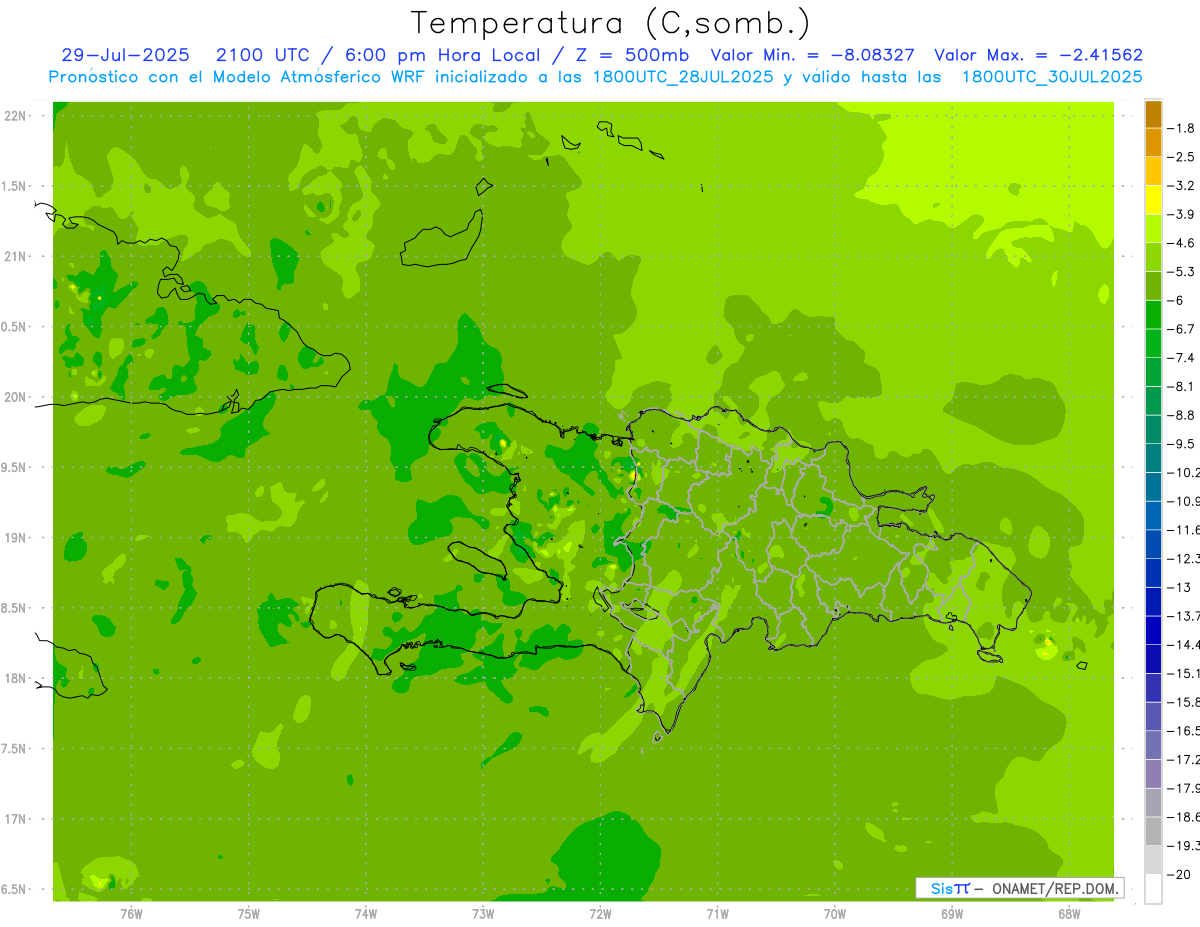Click the '-1.8' colorbar value label
Image resolution: width=1200 pixels, height=927 pixels.
click(x=1181, y=128)
